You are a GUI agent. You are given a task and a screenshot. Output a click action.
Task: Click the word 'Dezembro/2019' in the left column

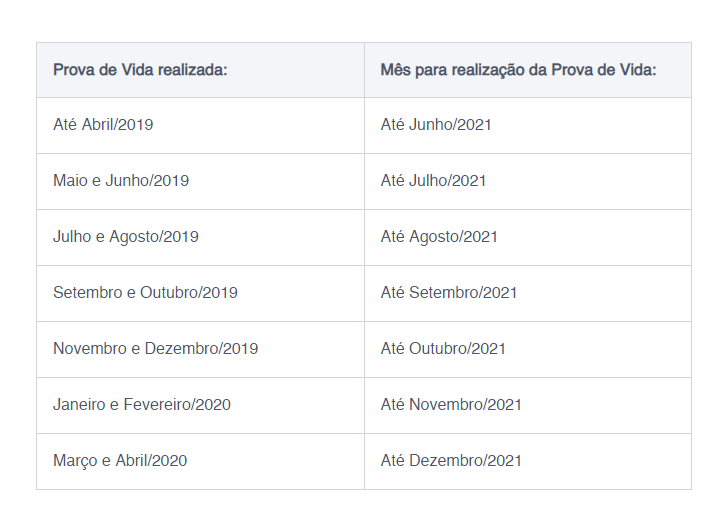(x=201, y=349)
